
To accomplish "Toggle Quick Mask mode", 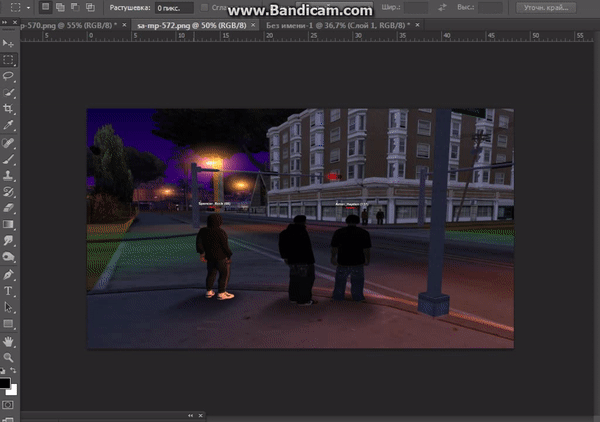I will (8, 405).
